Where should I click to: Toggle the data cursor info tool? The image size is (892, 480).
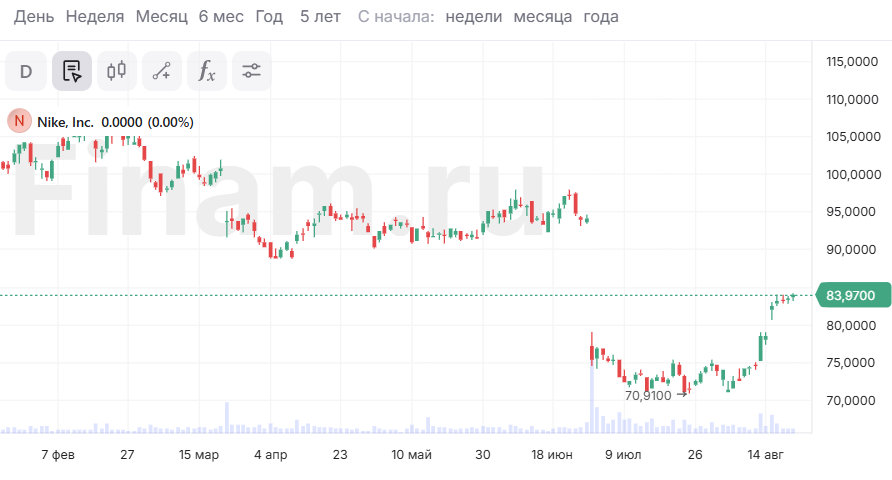click(x=72, y=71)
